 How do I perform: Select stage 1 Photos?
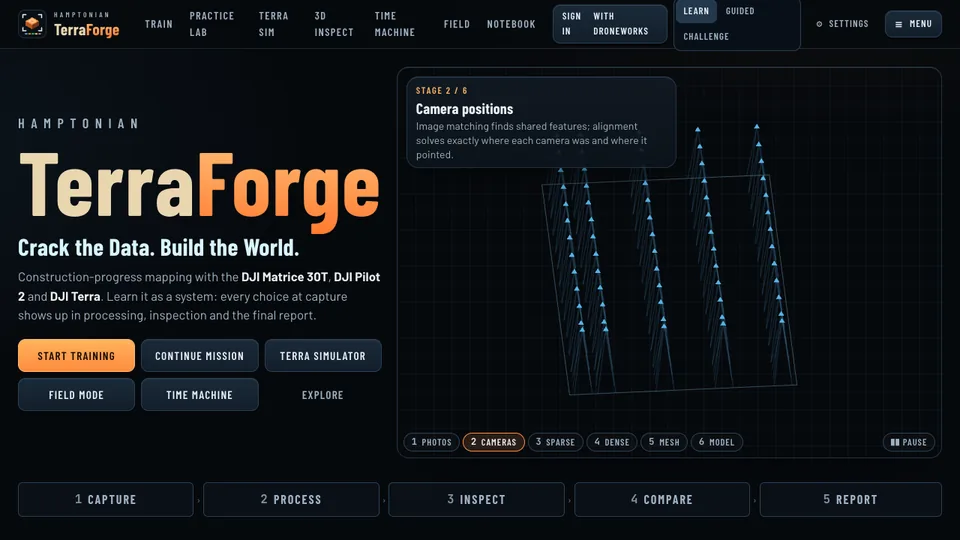[431, 442]
